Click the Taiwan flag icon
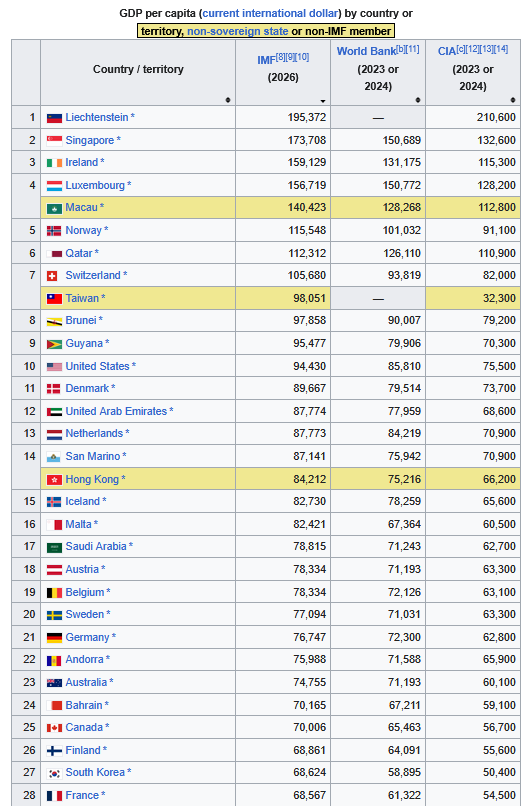The width and height of the screenshot is (523, 806). [54, 299]
